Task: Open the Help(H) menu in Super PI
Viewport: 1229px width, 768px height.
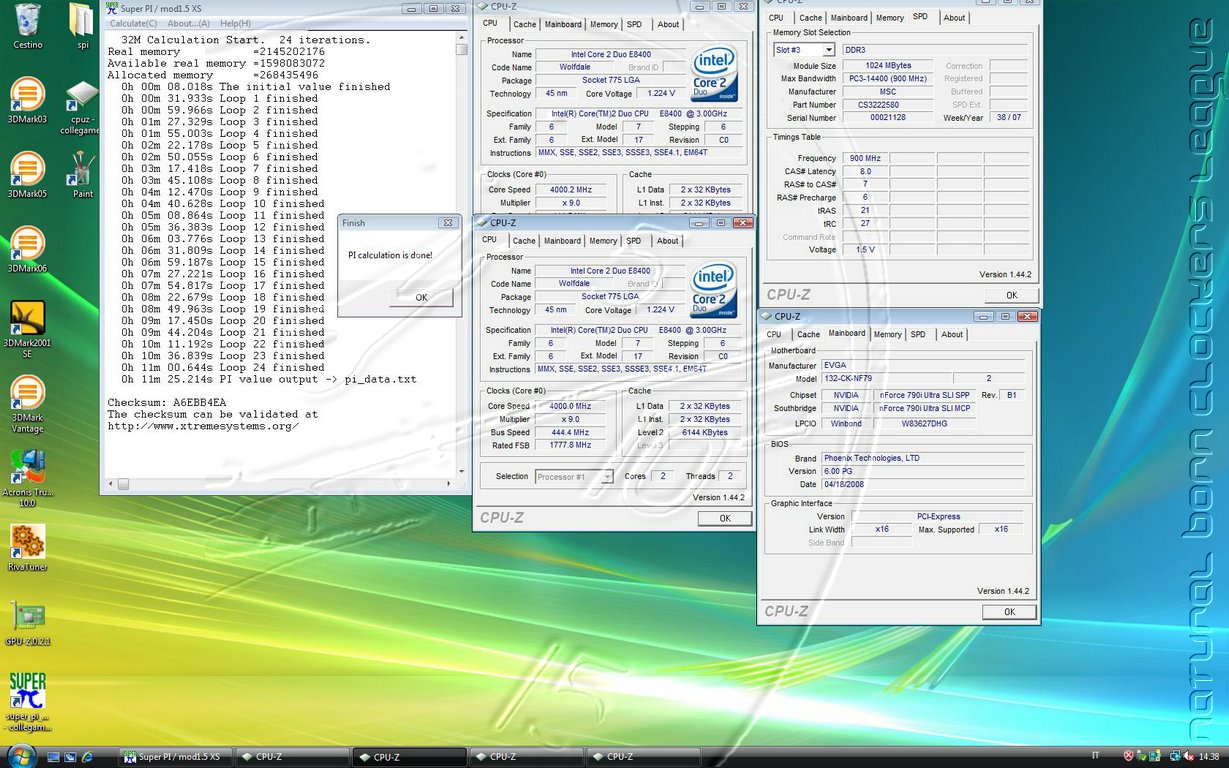Action: pos(235,23)
